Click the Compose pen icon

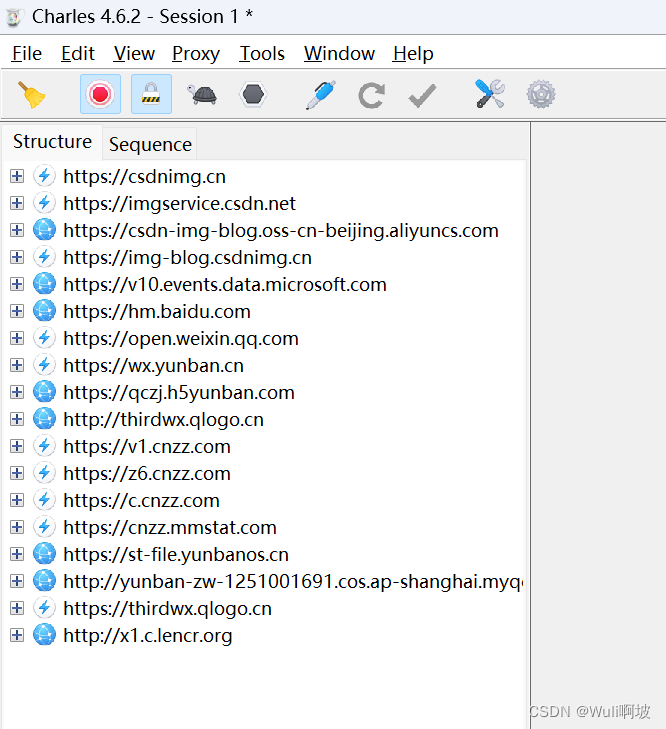tap(321, 94)
